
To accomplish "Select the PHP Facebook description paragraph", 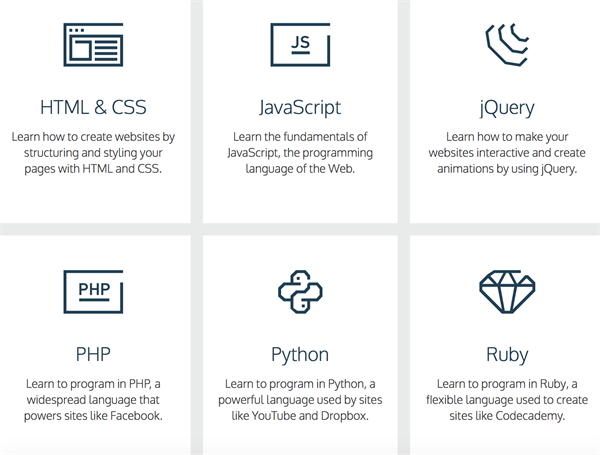I will click(93, 400).
